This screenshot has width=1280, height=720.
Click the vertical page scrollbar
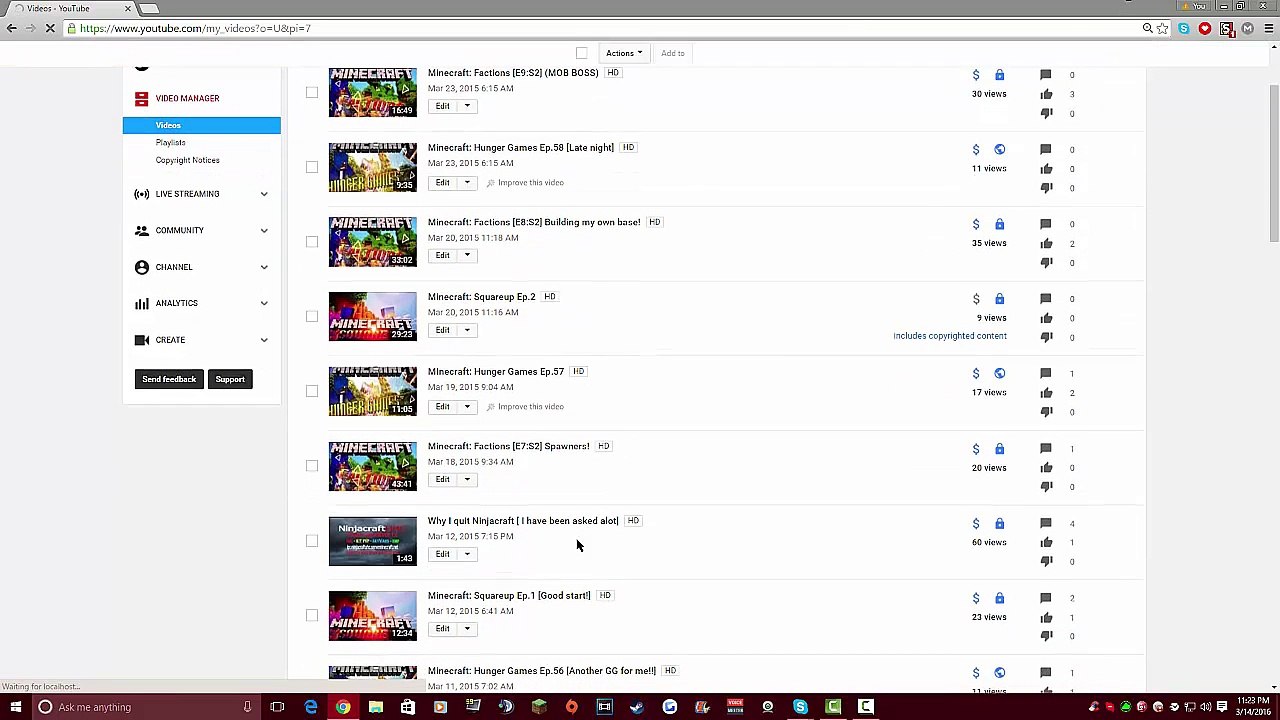pyautogui.click(x=1273, y=163)
